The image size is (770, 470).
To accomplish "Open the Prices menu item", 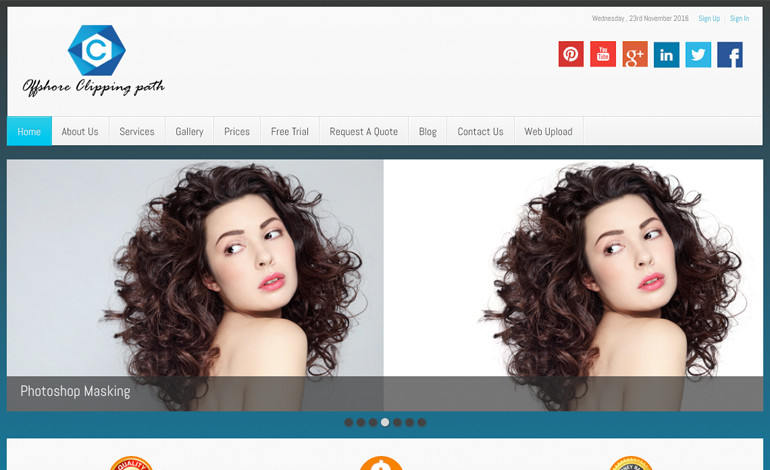I will tap(237, 131).
